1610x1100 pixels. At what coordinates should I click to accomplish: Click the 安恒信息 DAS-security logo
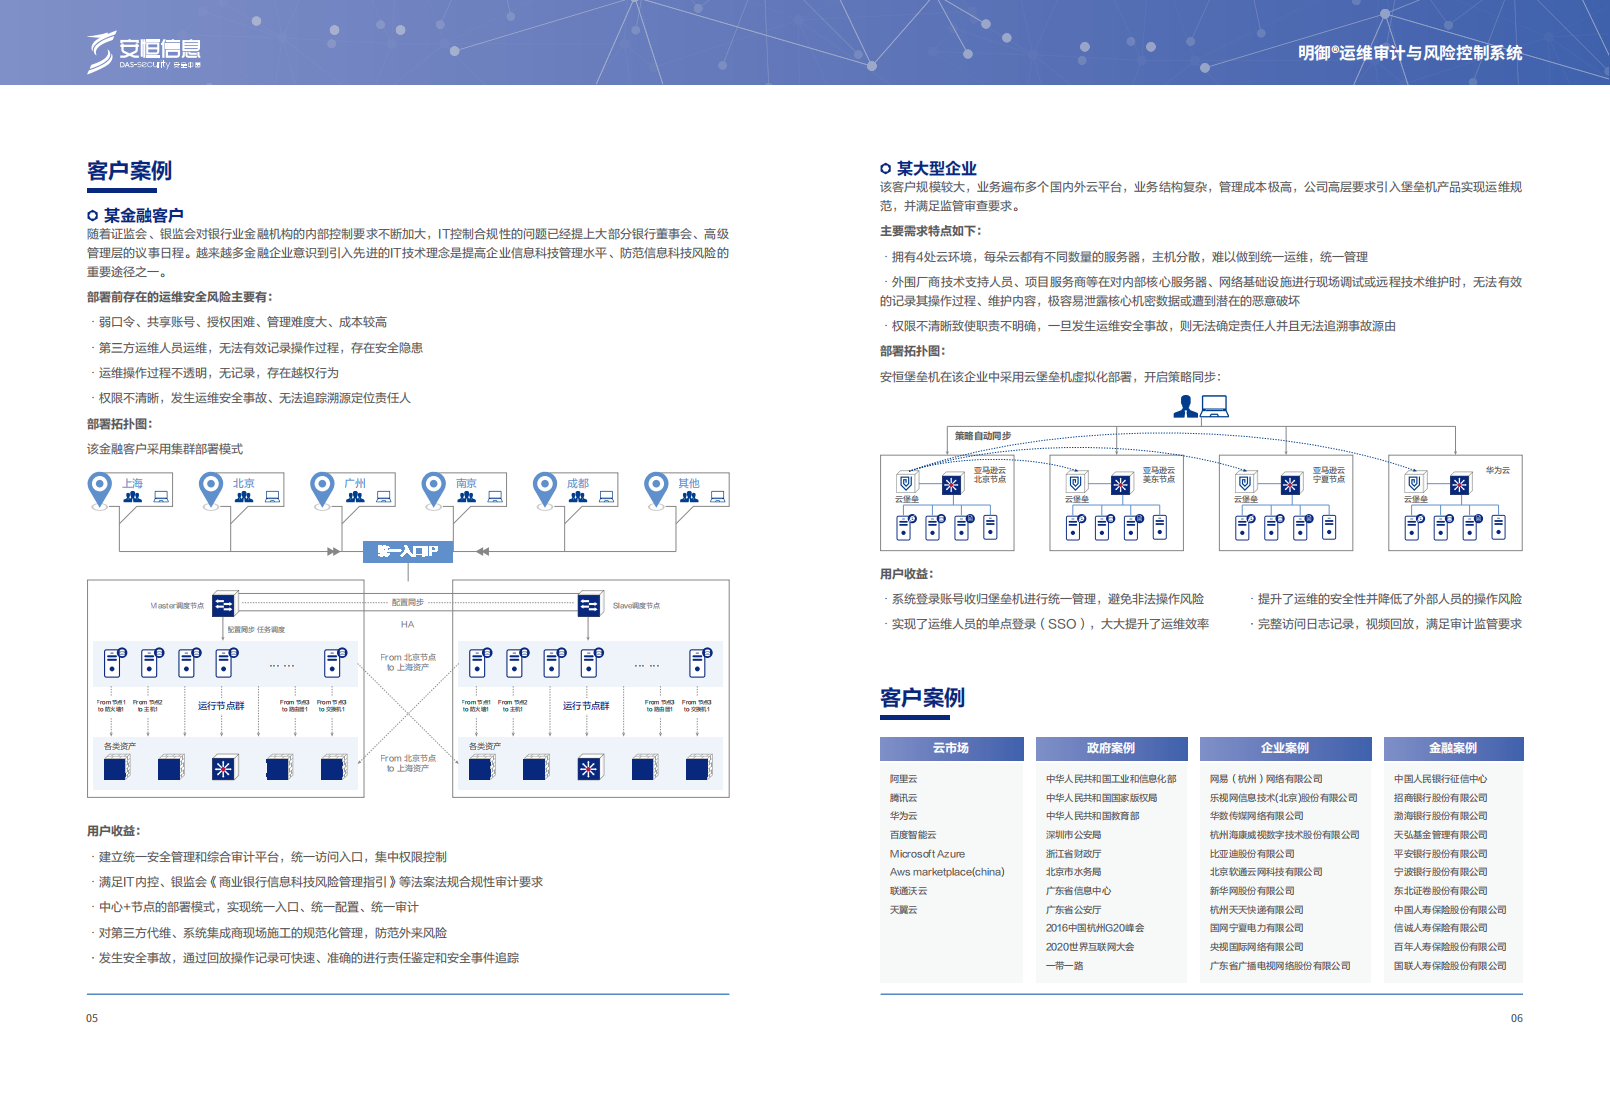(x=144, y=52)
